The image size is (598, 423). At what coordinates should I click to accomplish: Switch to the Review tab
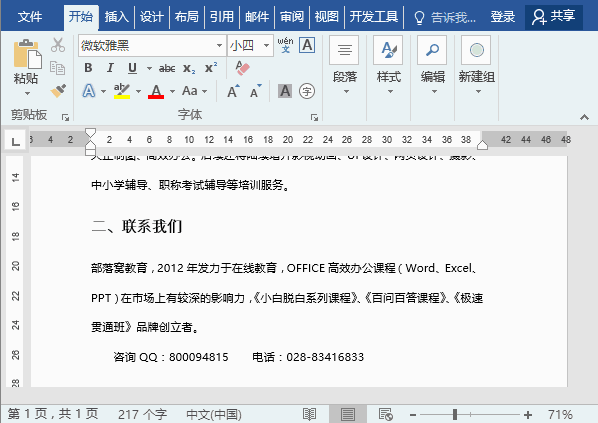click(x=292, y=17)
